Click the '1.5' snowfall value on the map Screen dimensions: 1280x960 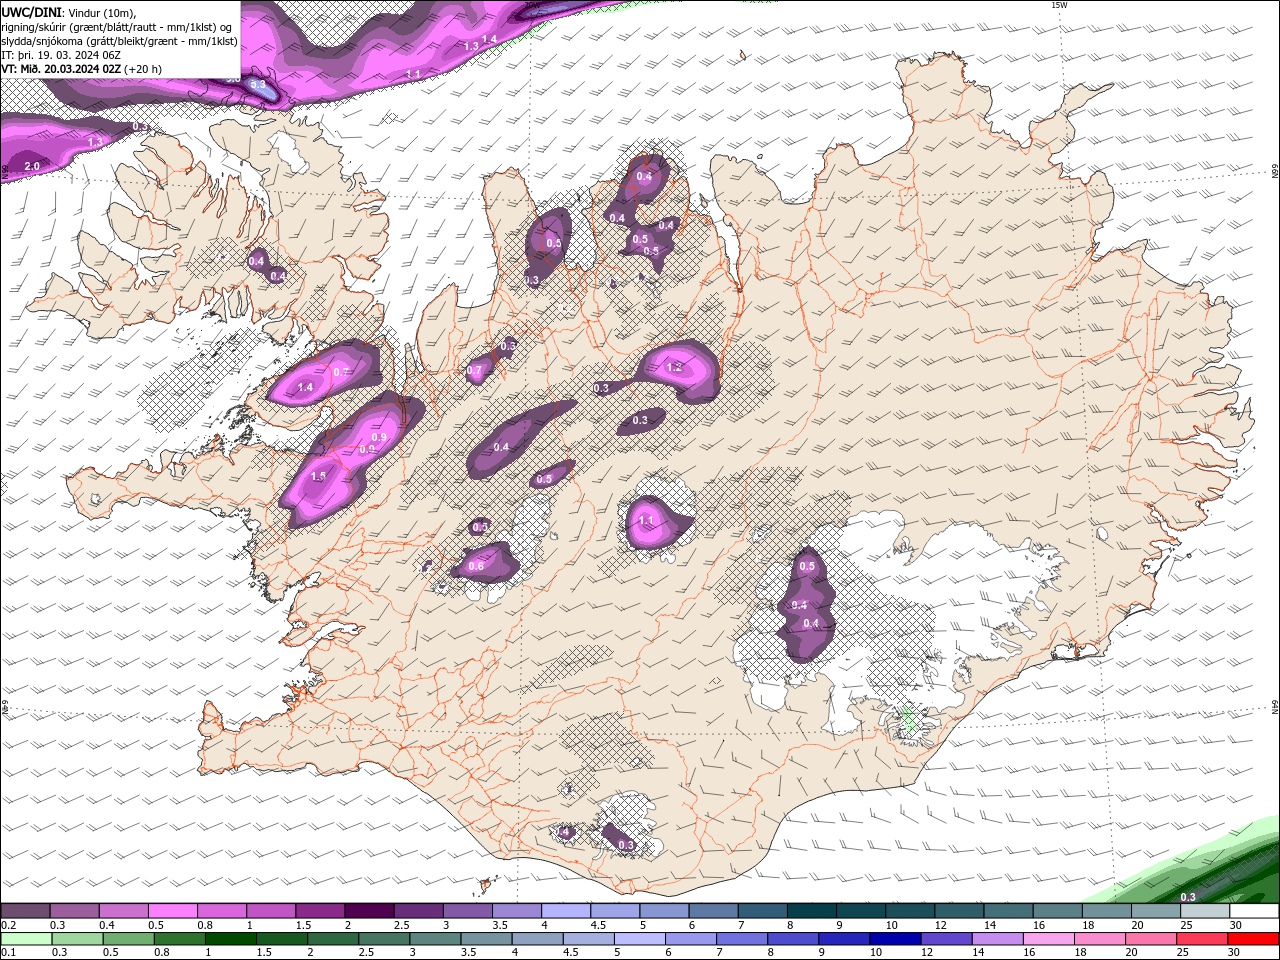click(318, 477)
